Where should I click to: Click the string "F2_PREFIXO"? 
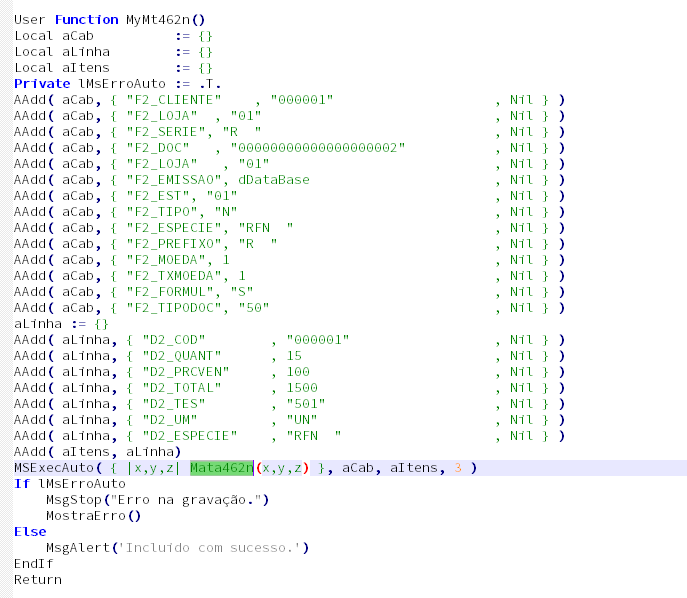click(x=174, y=244)
